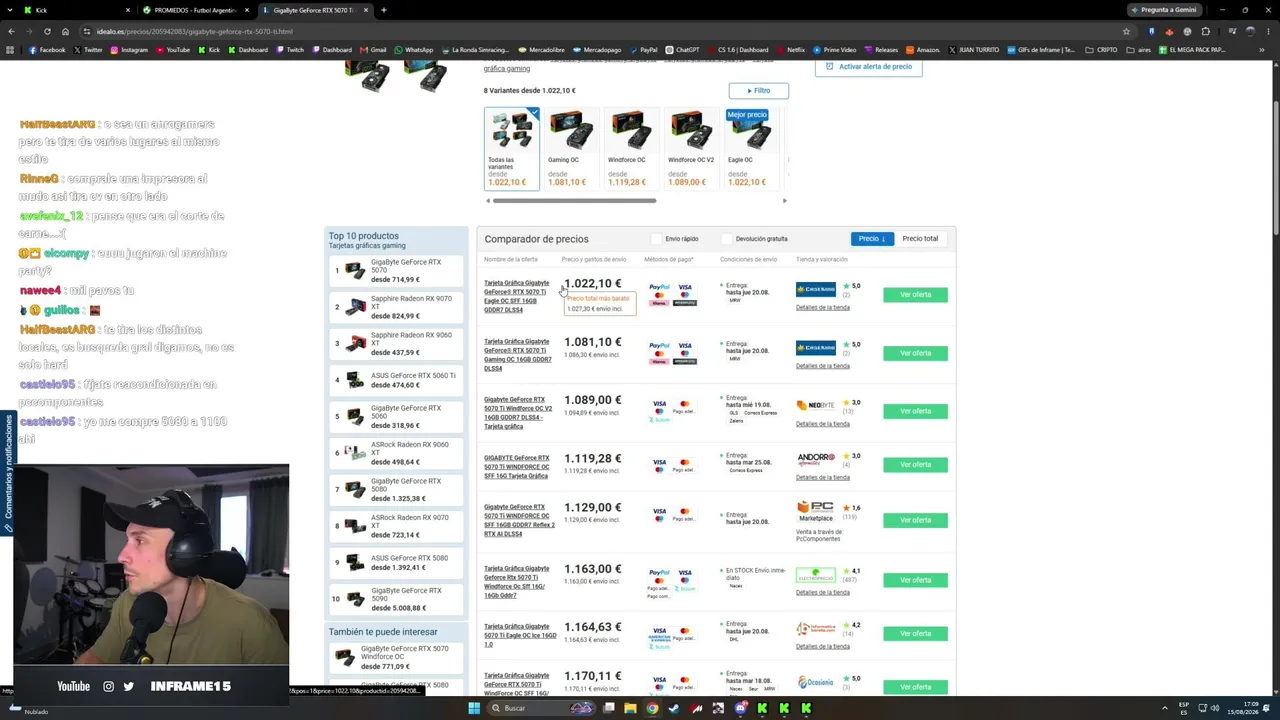Open the Facebook bookmark

(x=47, y=50)
